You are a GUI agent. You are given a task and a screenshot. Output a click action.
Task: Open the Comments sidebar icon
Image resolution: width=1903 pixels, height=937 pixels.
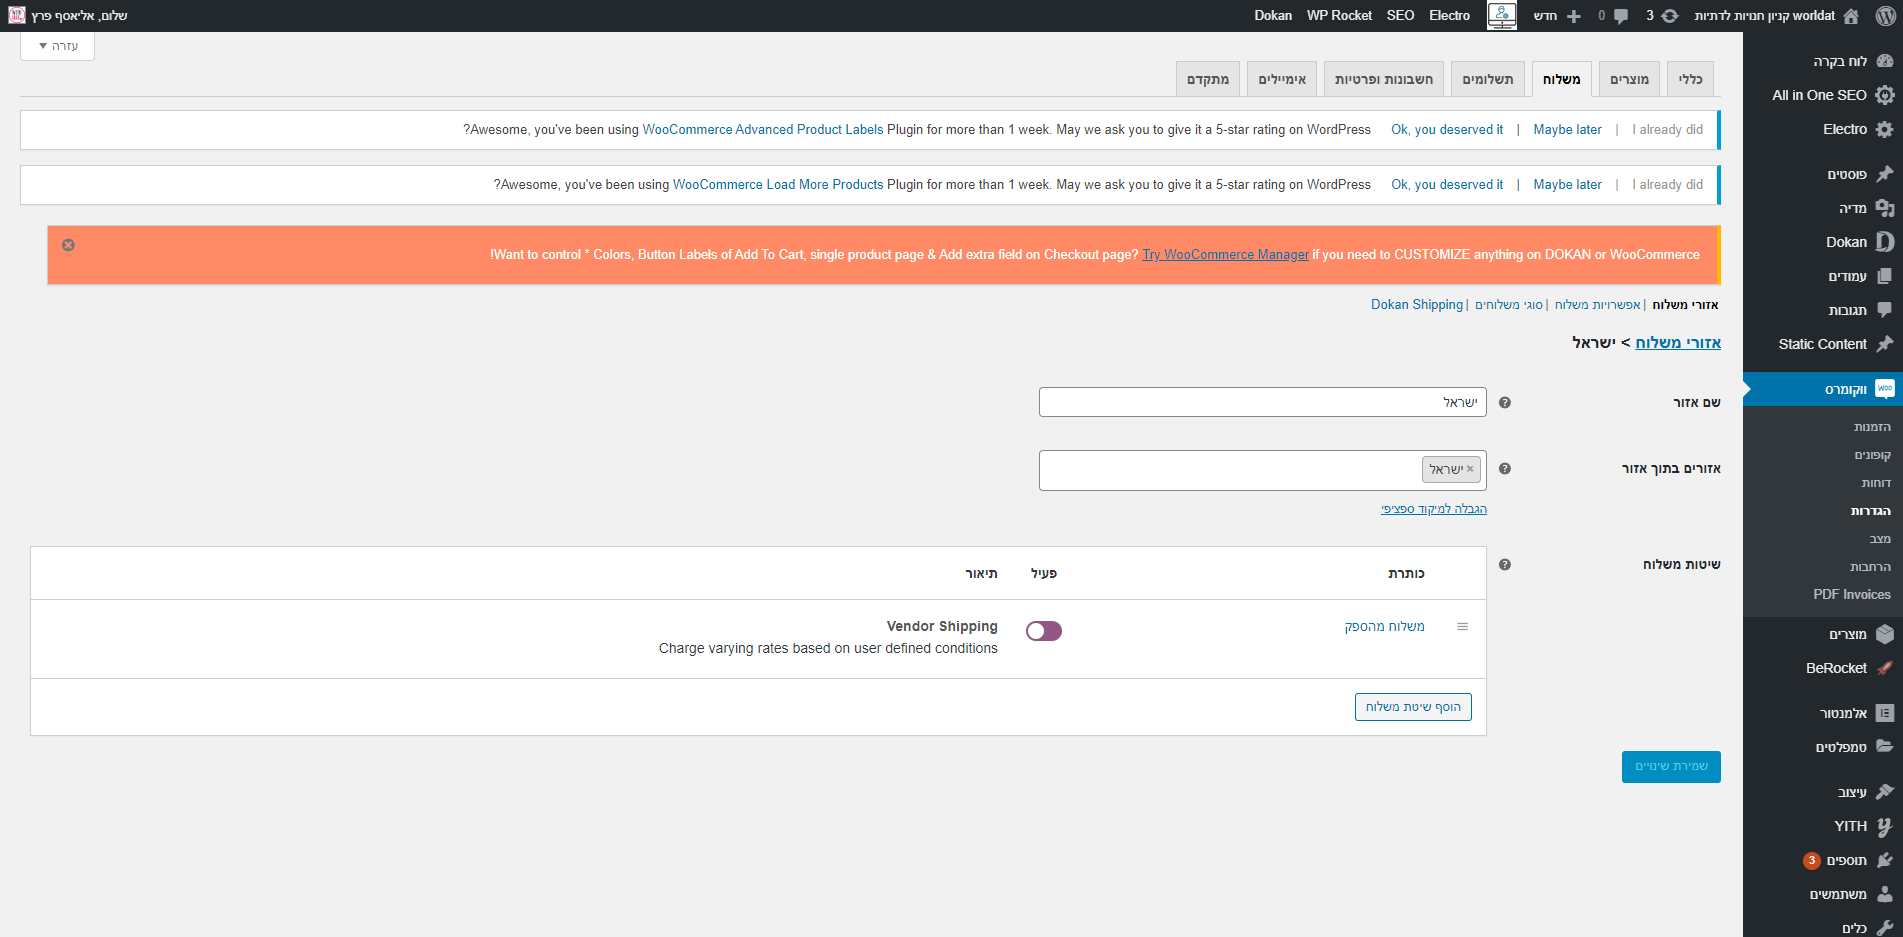pyautogui.click(x=1885, y=310)
